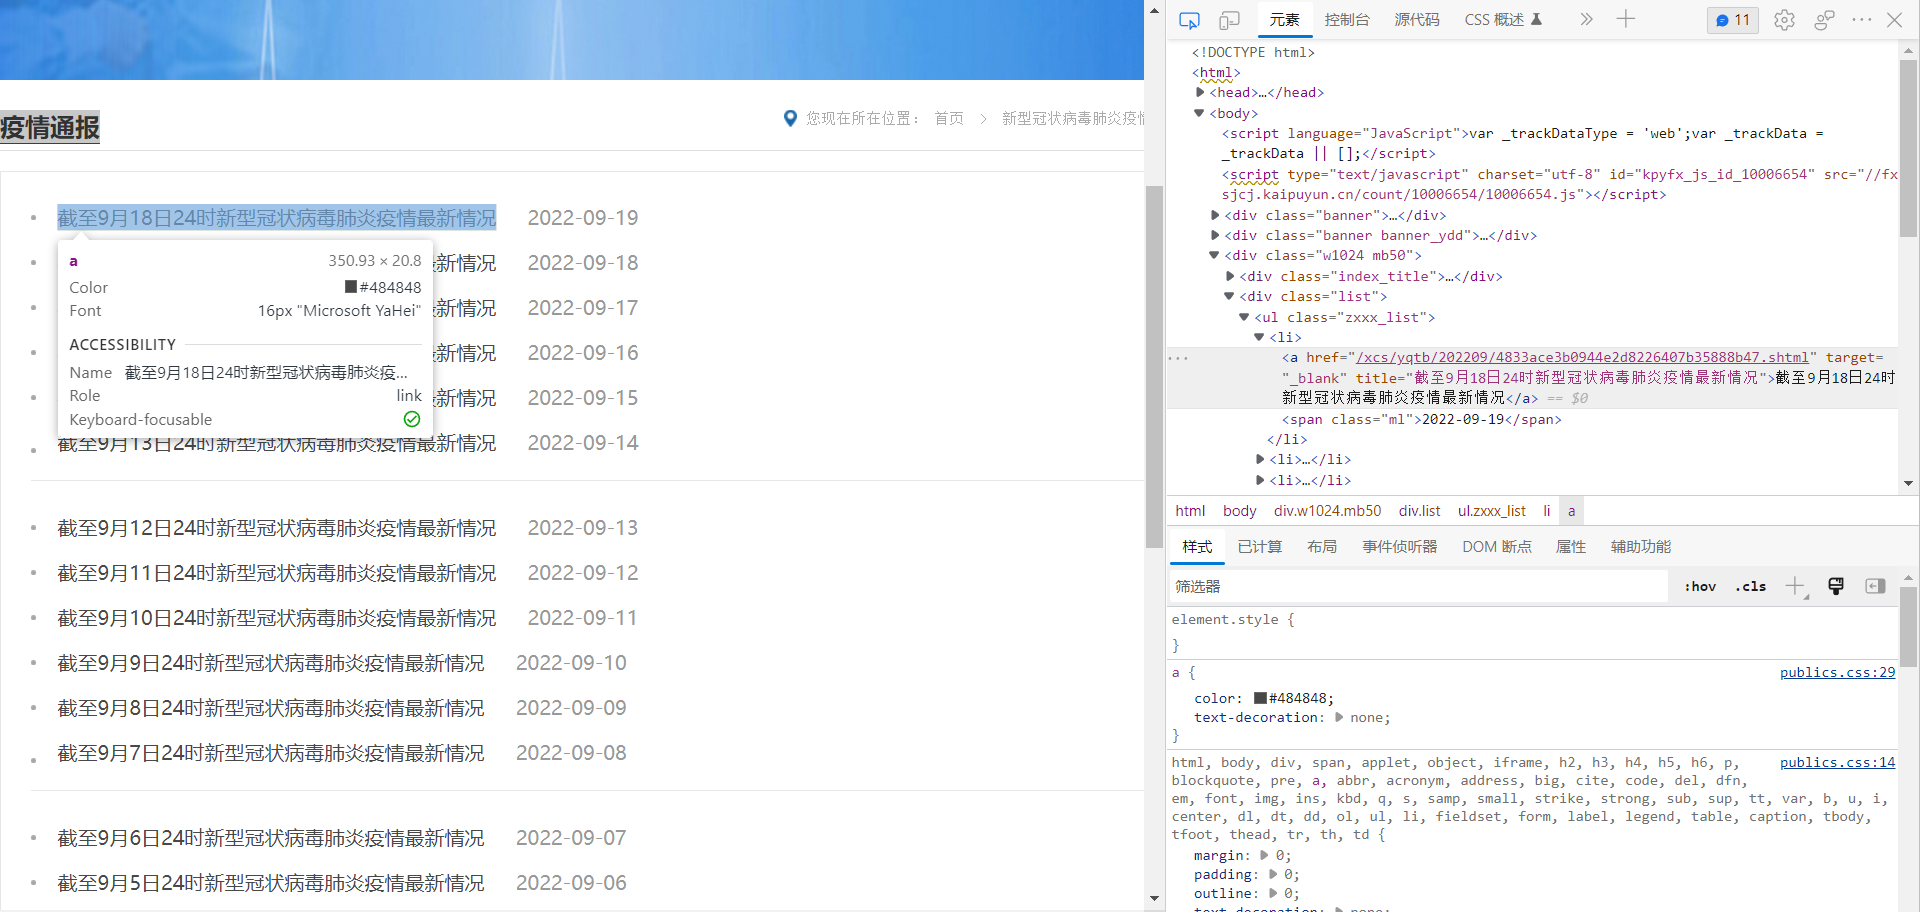The height and width of the screenshot is (912, 1920).
Task: Open the publics.css:29 source link
Action: [1837, 672]
